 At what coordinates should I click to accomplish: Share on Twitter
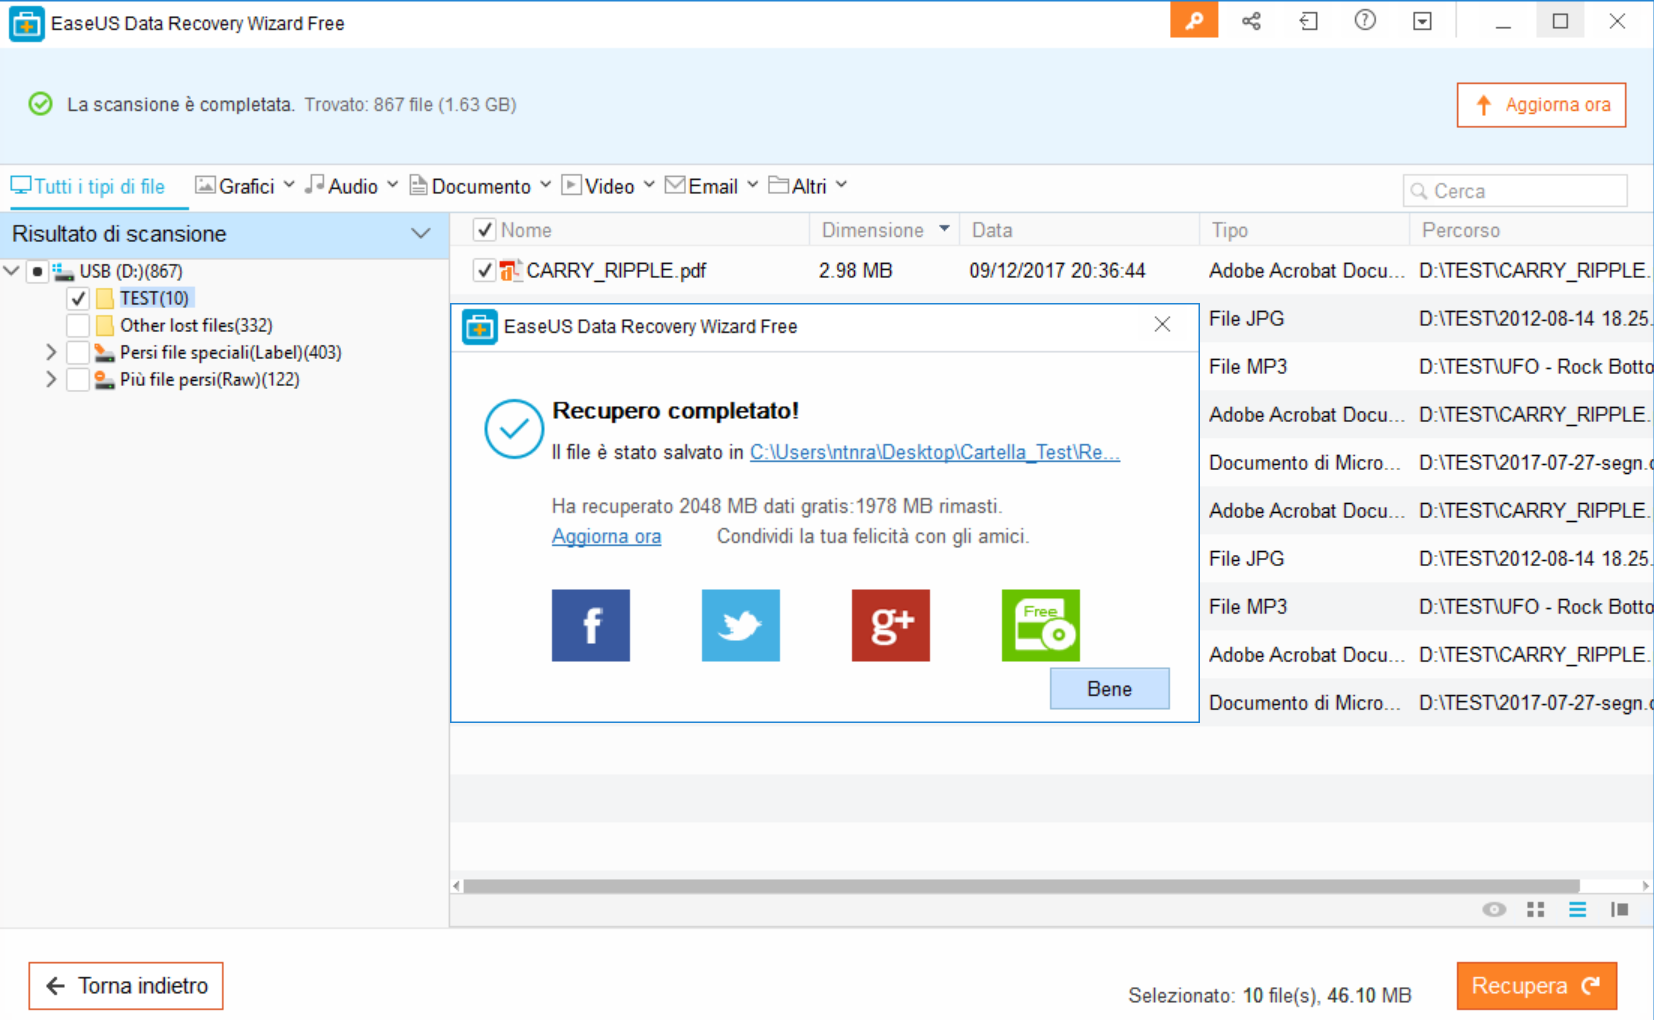tap(741, 625)
